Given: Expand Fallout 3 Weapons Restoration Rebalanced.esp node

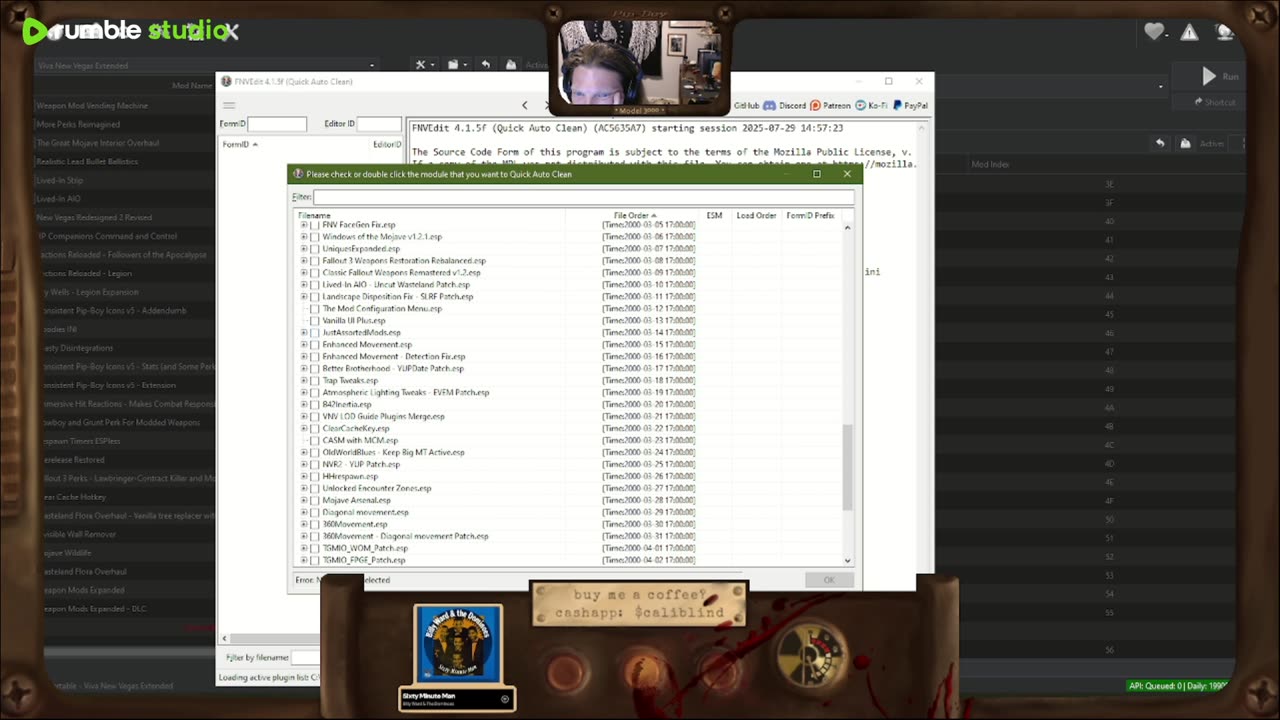Looking at the screenshot, I should tap(304, 261).
